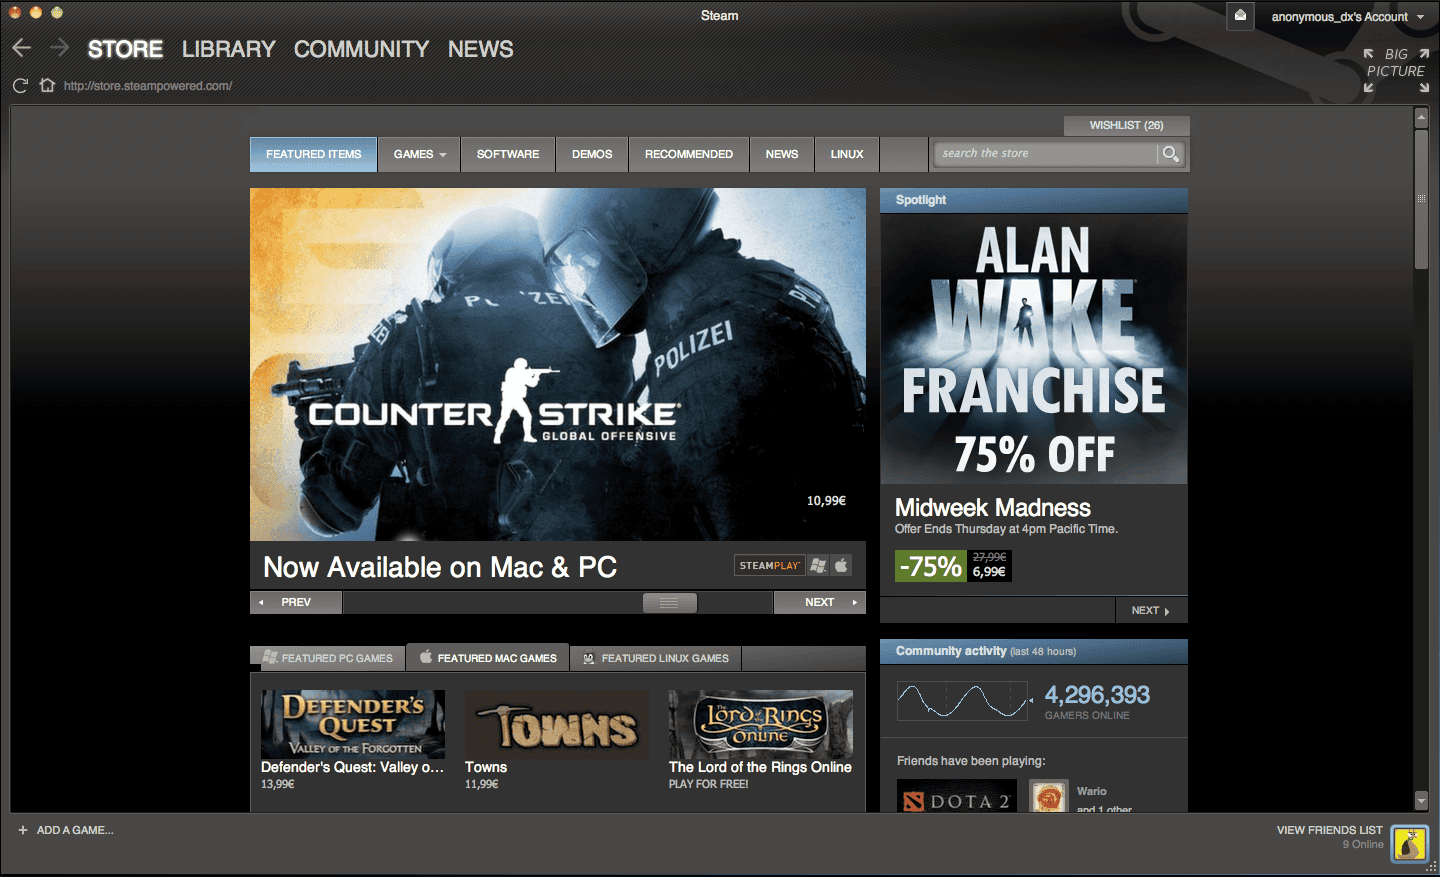Reload the store page
The image size is (1440, 877).
pos(20,86)
